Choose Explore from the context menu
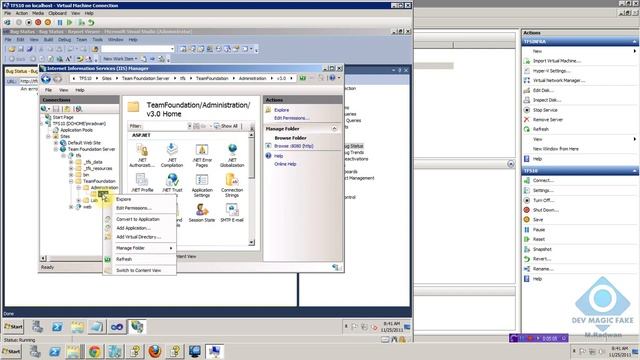The width and height of the screenshot is (640, 360). point(140,199)
